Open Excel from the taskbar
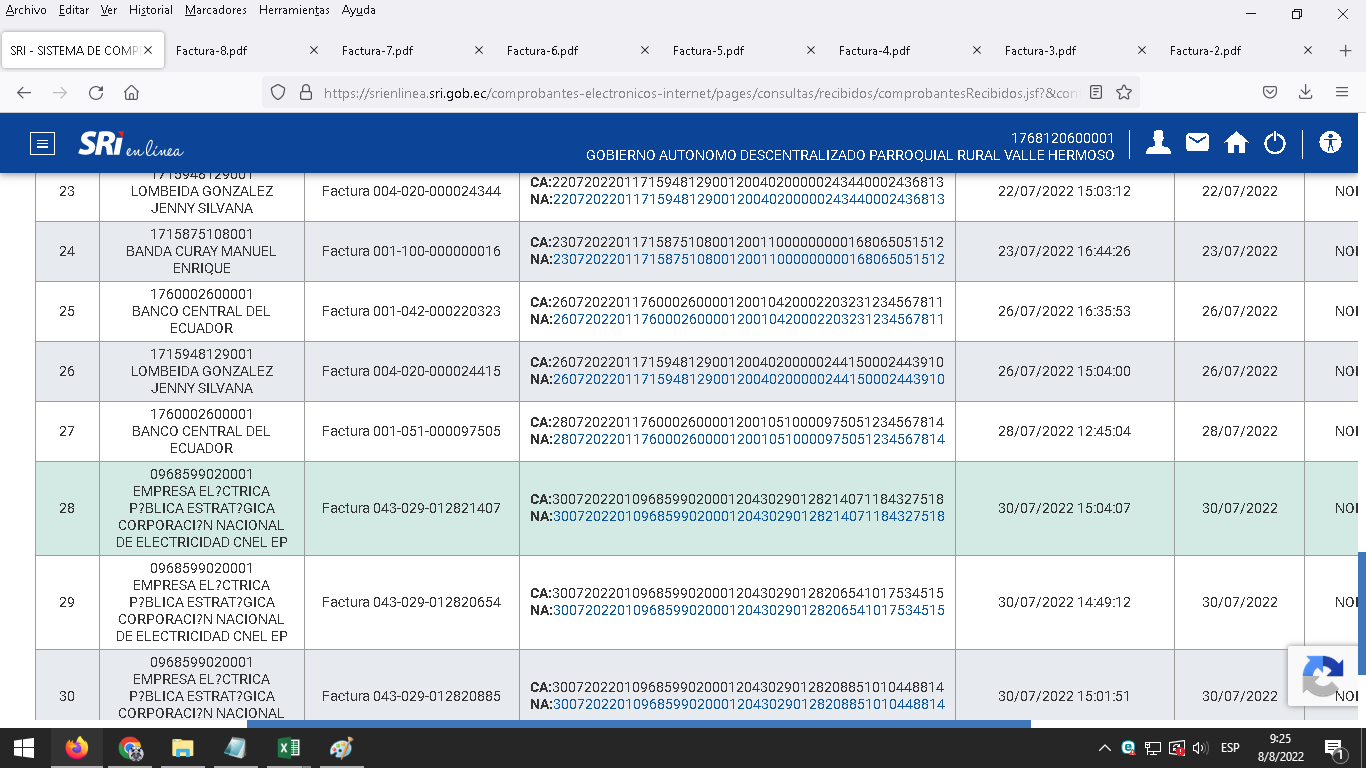1366x768 pixels. [x=288, y=748]
